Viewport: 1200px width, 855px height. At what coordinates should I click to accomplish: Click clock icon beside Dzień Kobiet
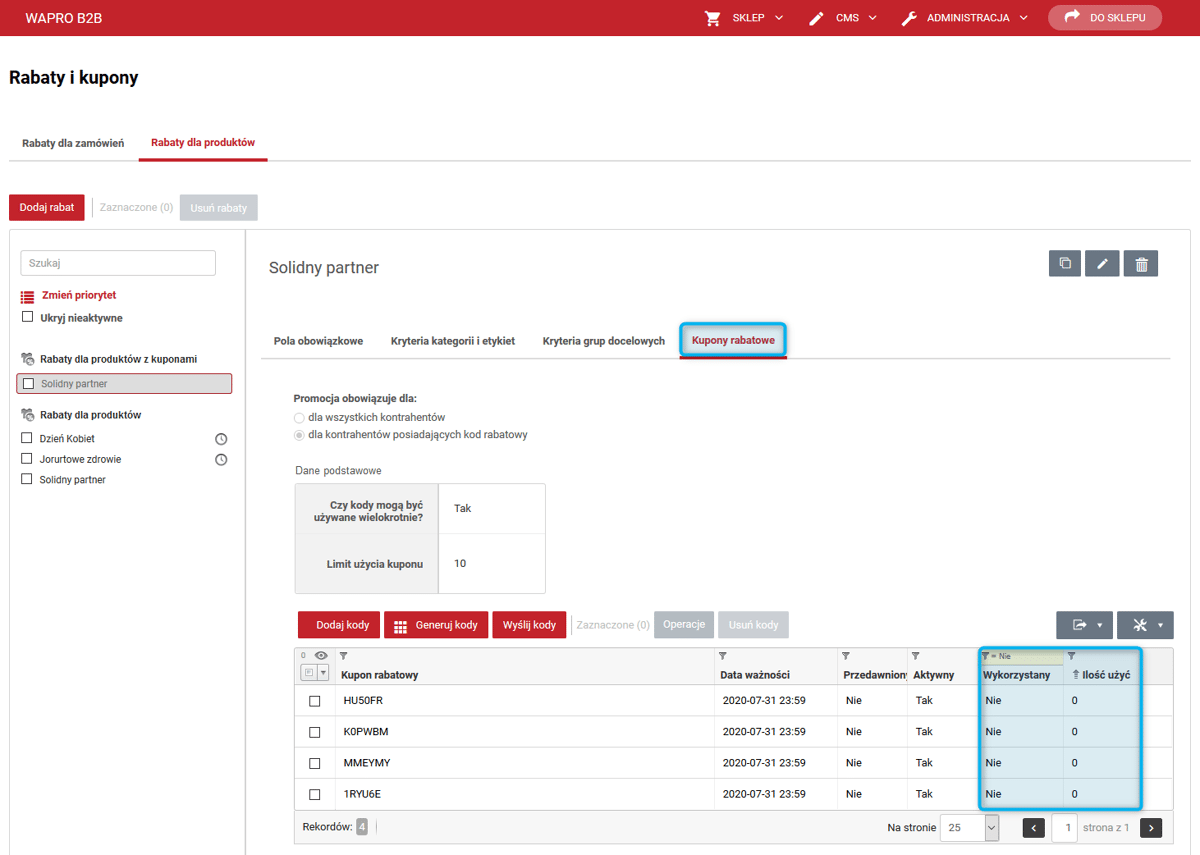(x=221, y=439)
